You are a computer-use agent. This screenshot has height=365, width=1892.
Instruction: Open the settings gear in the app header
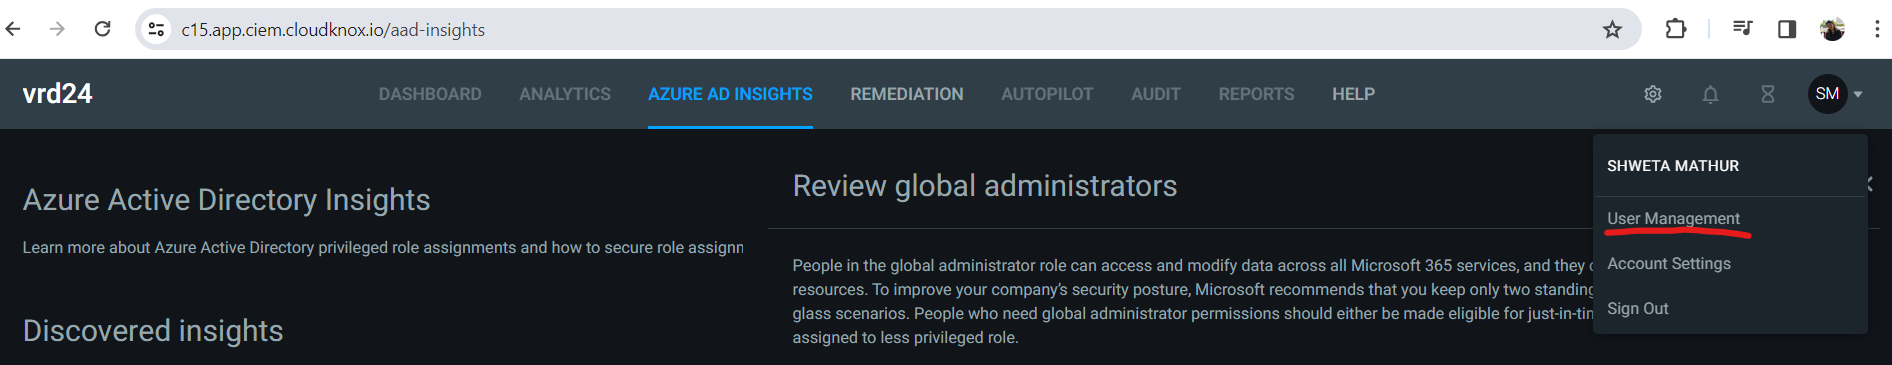(1653, 94)
